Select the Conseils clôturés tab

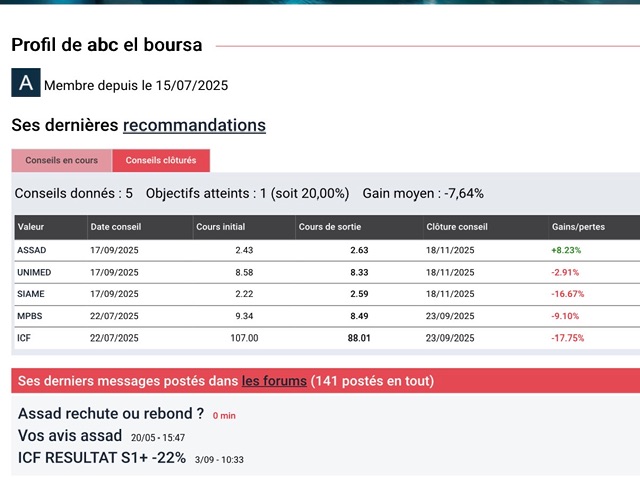[161, 160]
